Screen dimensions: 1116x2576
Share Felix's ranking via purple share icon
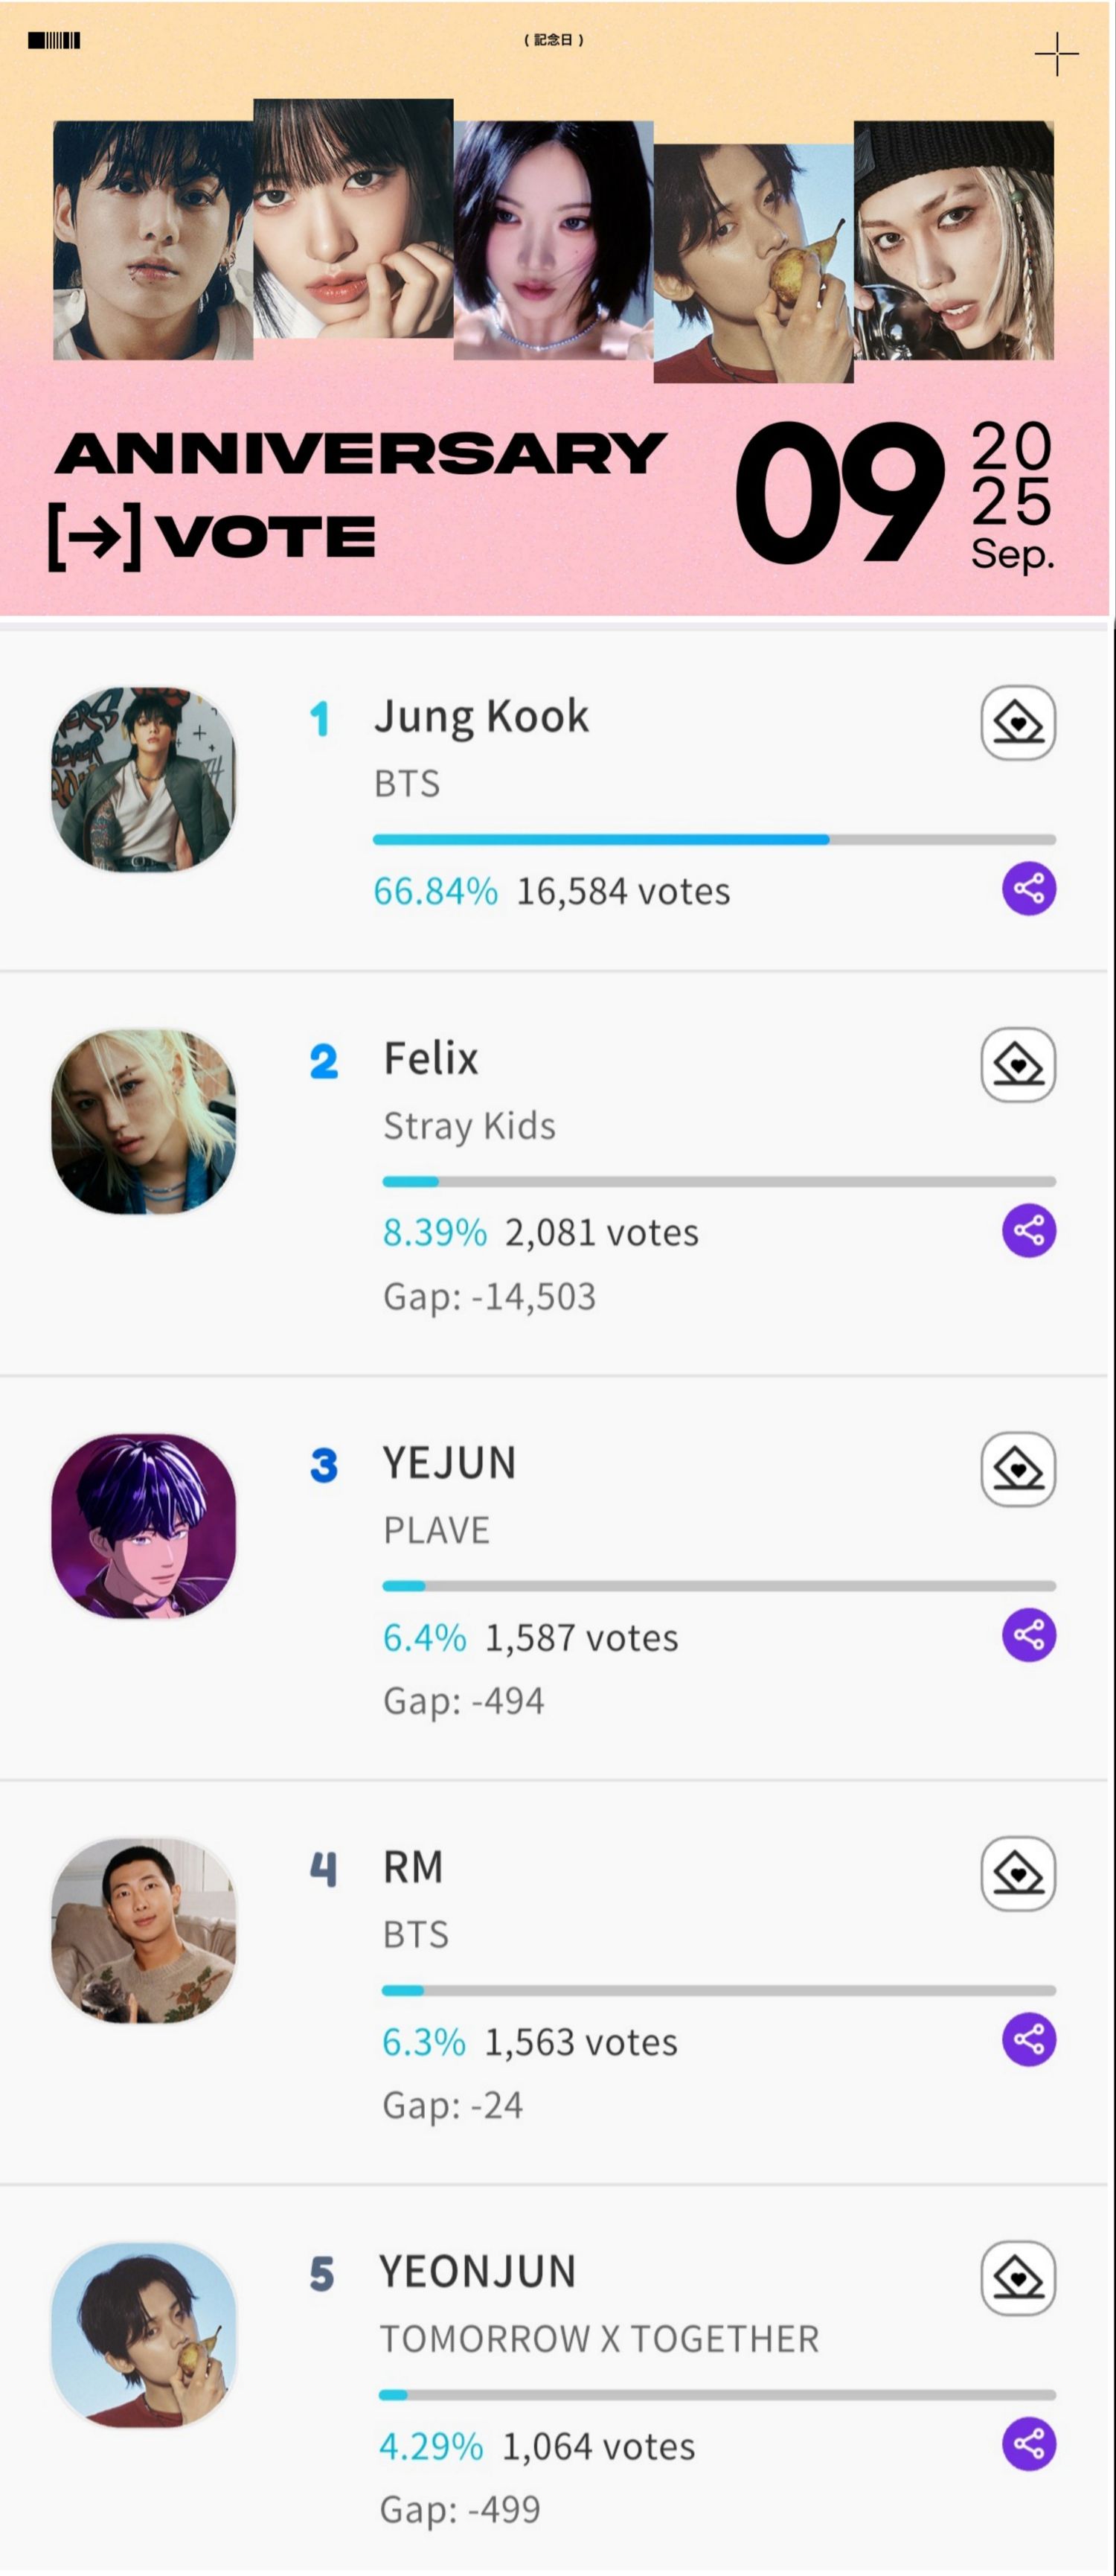(x=1029, y=1230)
